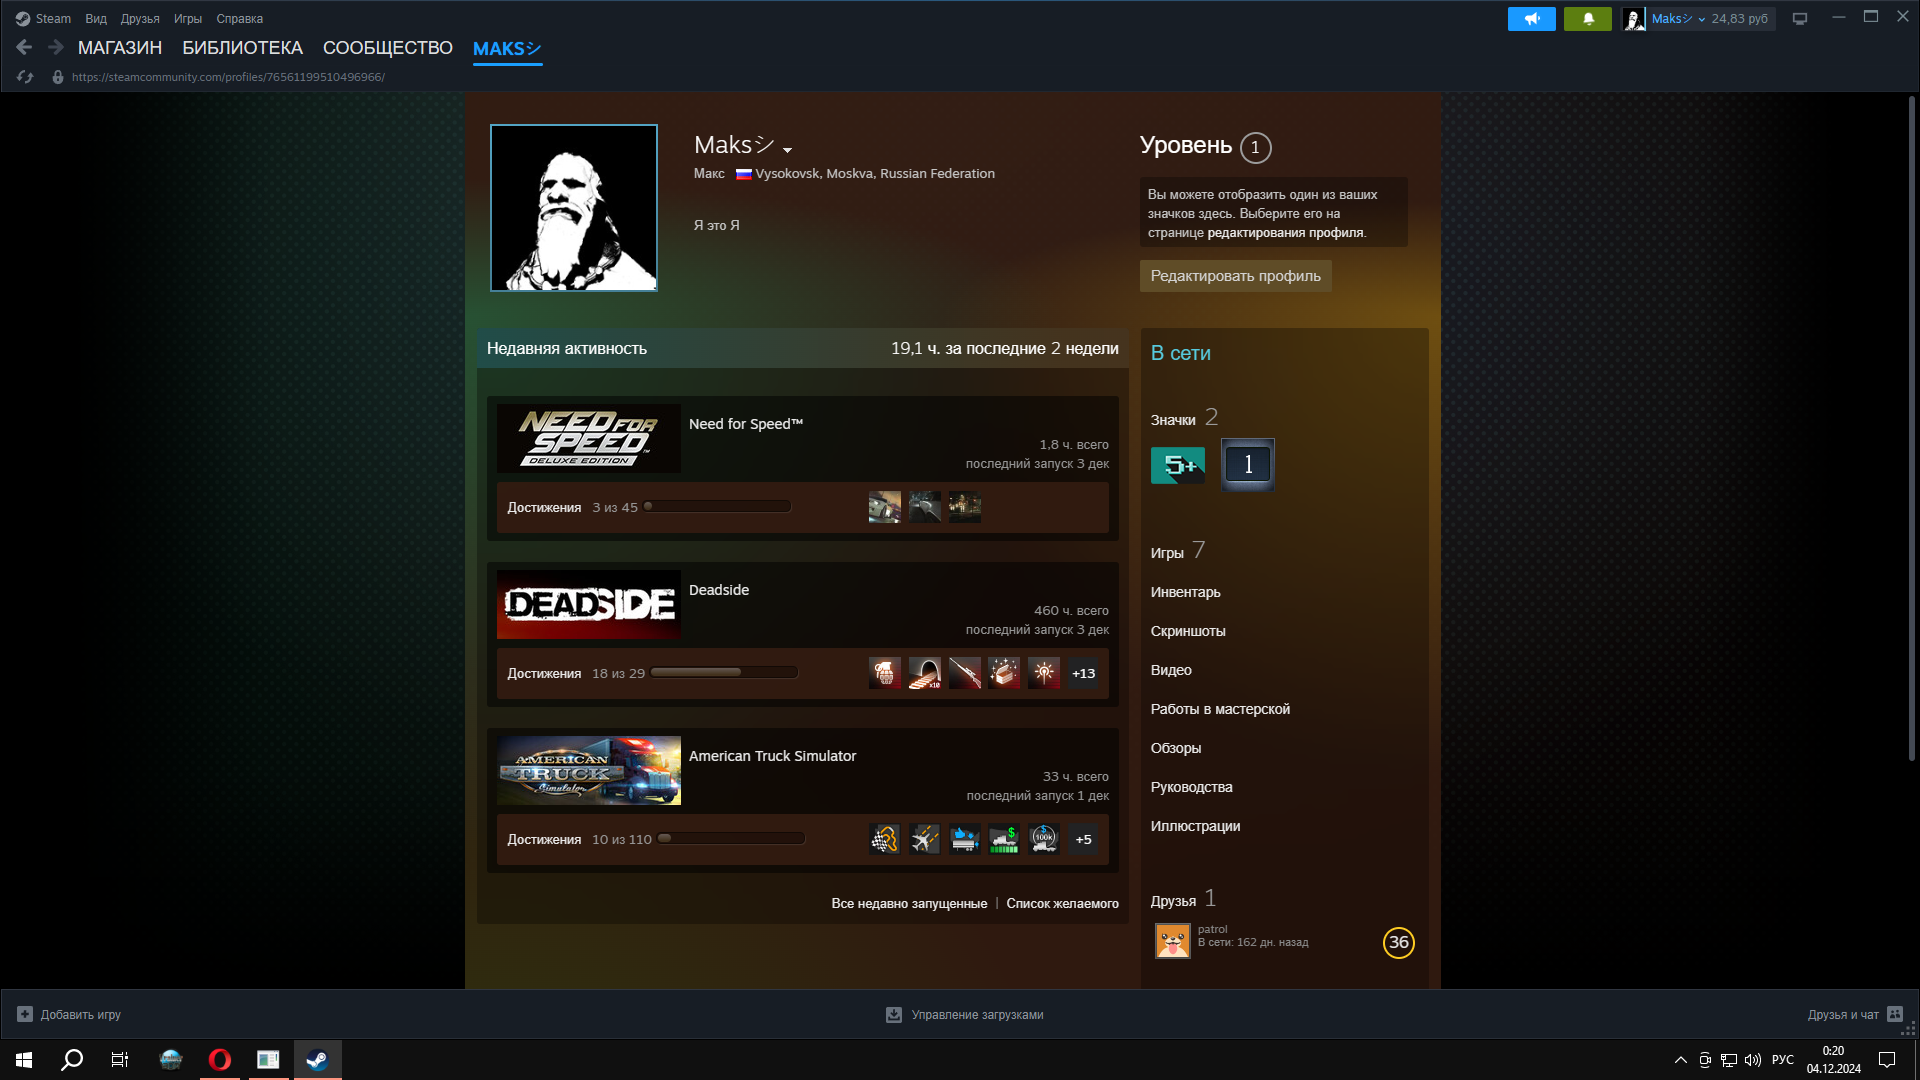Go to БИБЛИОТЕКА tab
The image size is (1920, 1080).
click(x=242, y=48)
